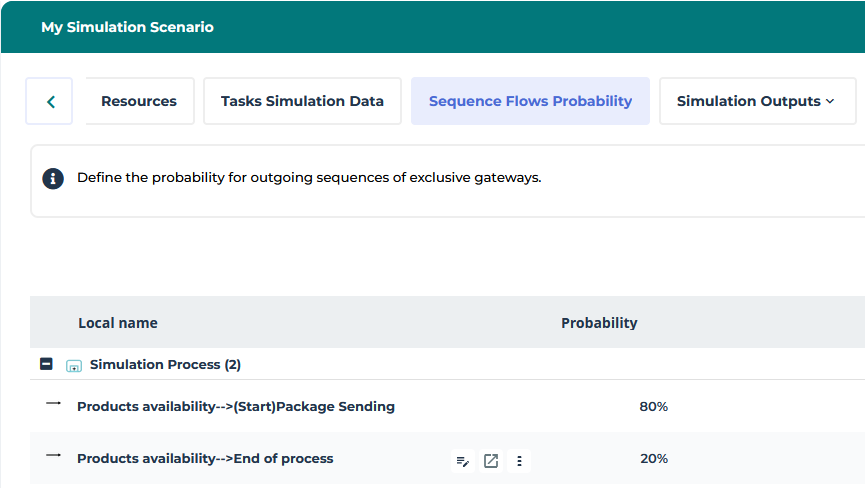Click the arrow icon beside End of process flow
865x488 pixels.
pyautogui.click(x=53, y=456)
